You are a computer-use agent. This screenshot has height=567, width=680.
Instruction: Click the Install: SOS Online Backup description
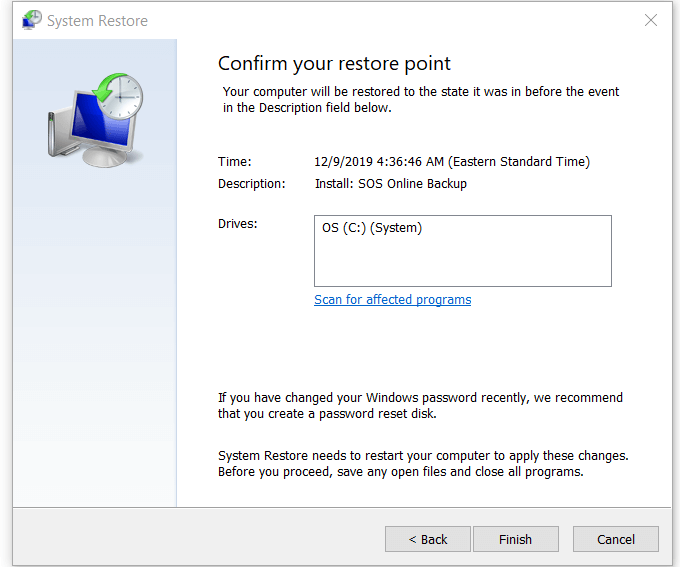point(391,184)
